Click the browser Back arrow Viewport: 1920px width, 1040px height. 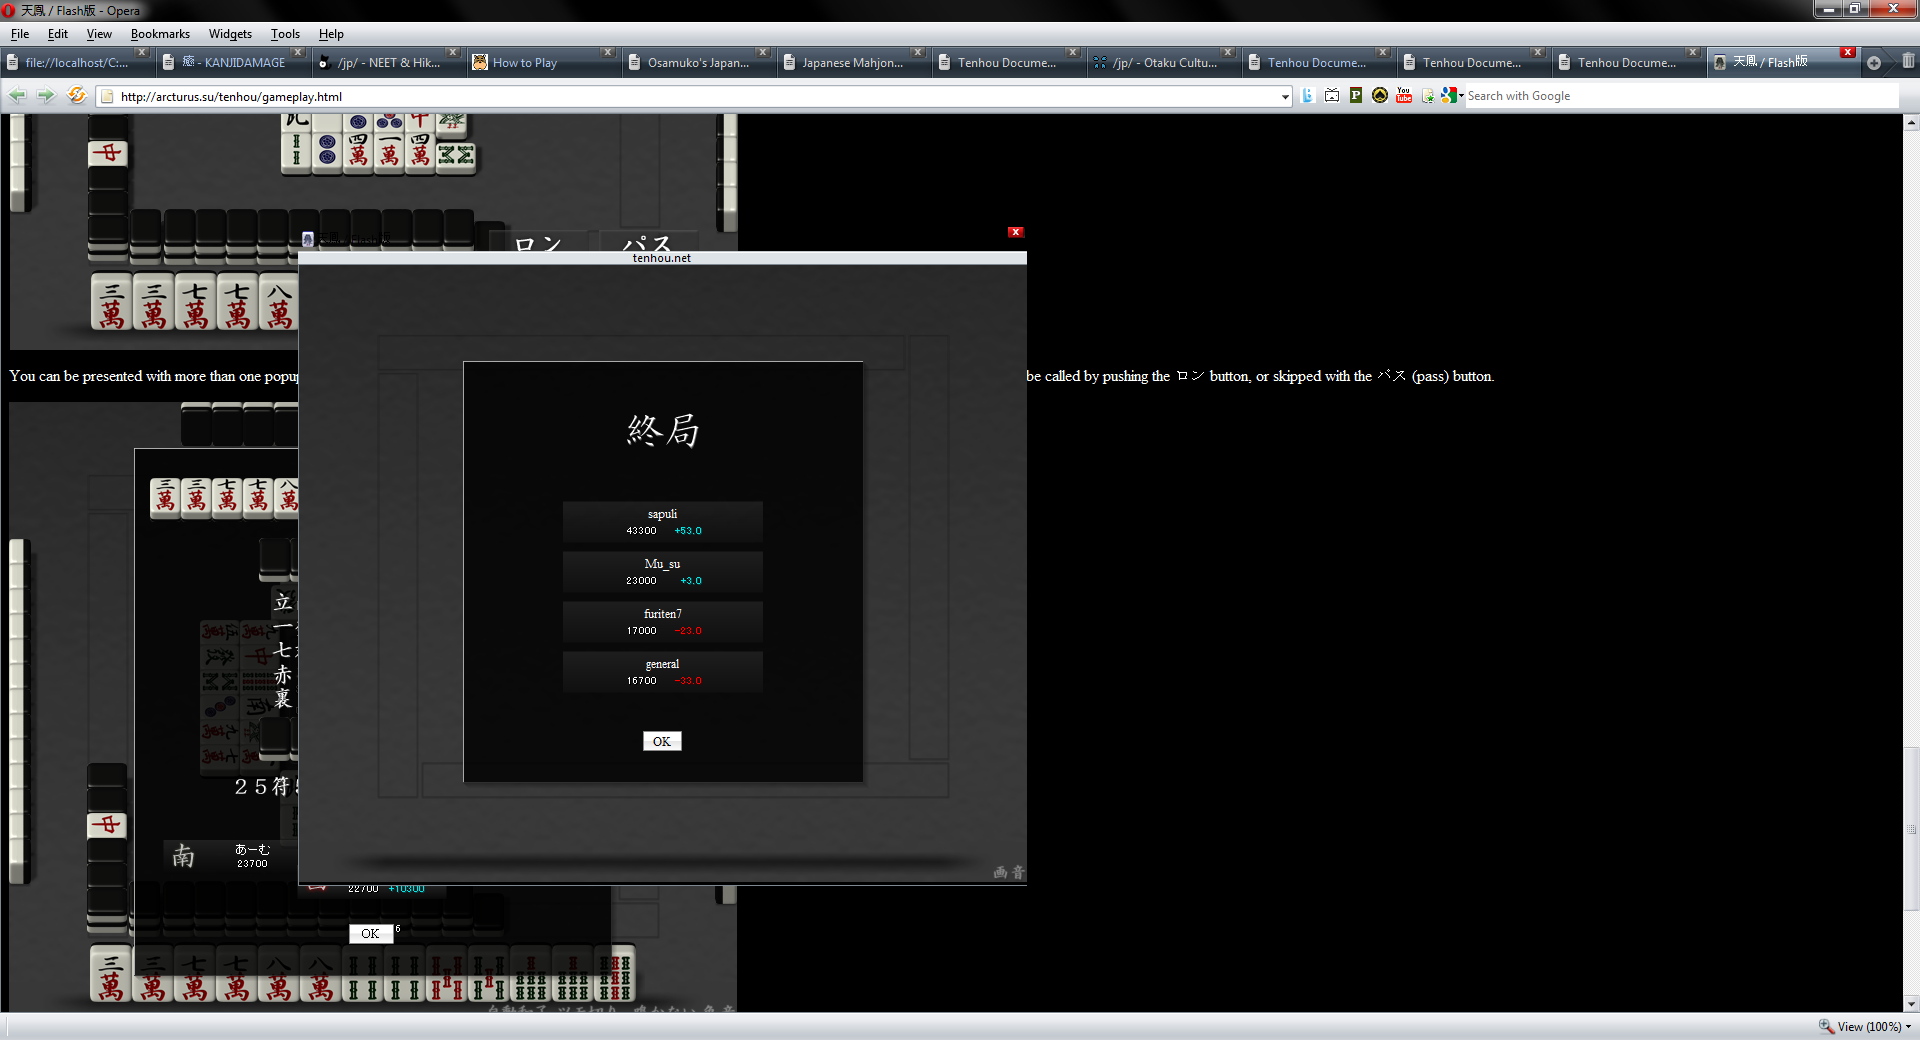pyautogui.click(x=18, y=96)
